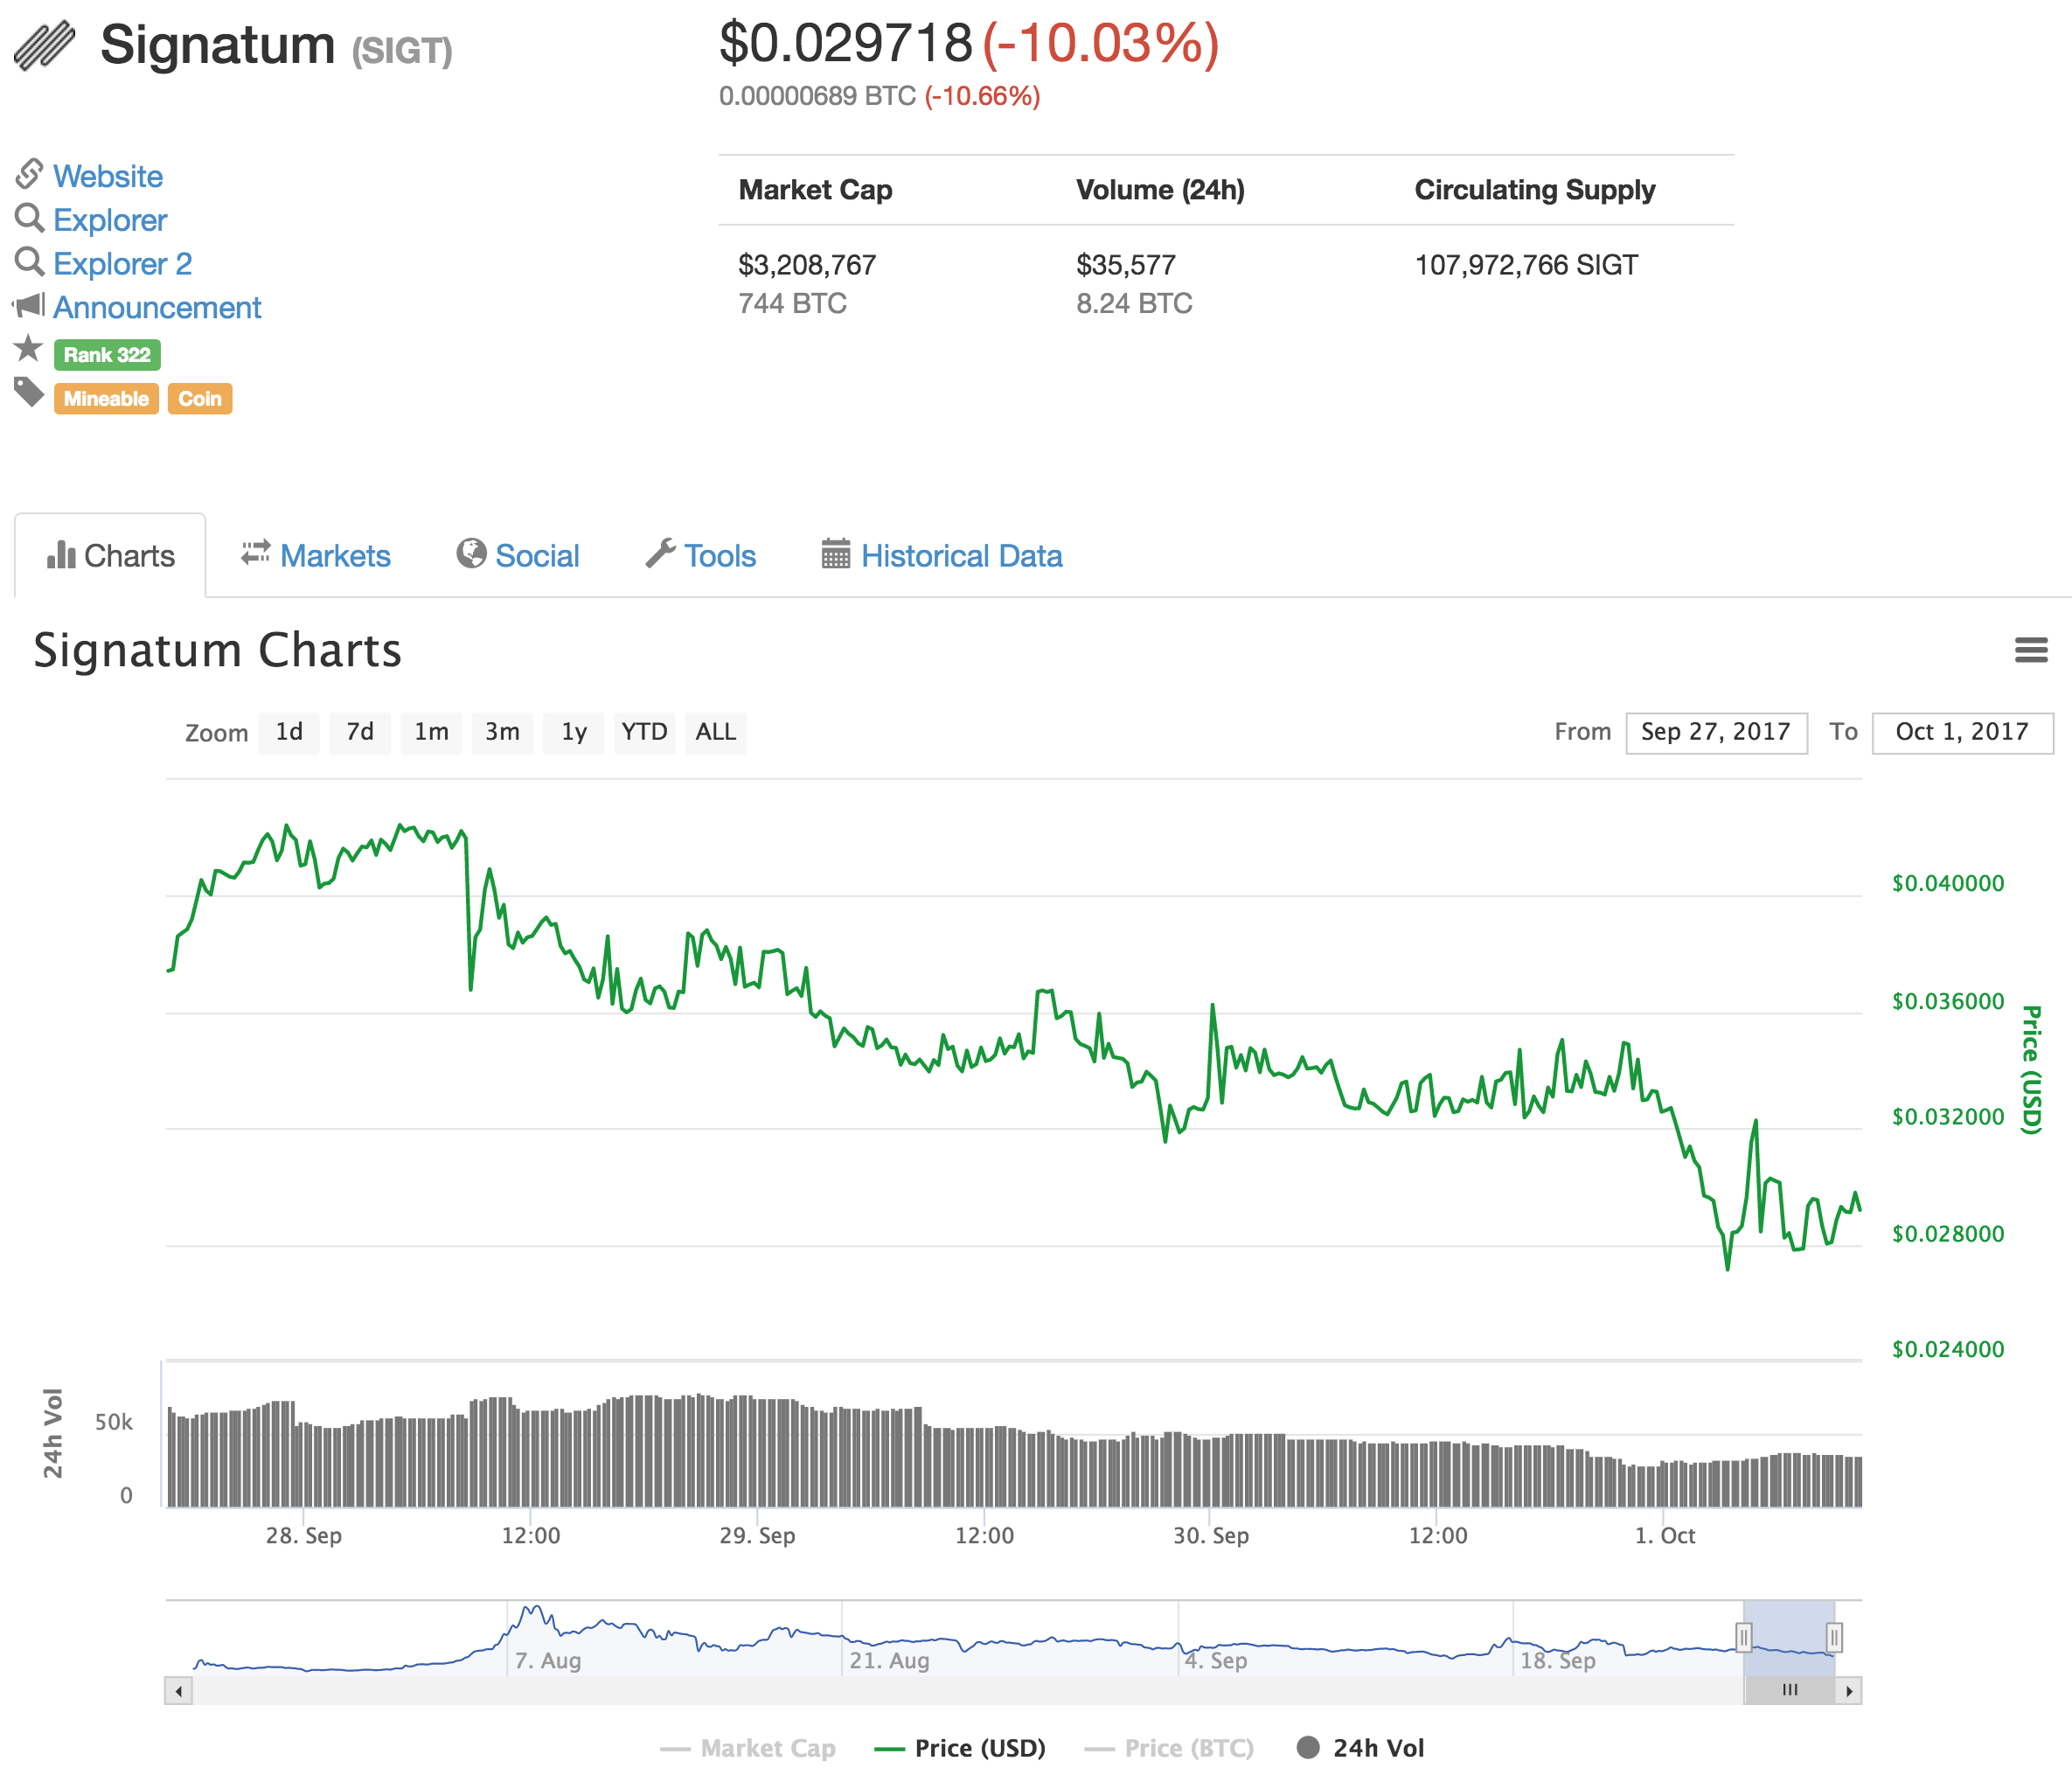2072x1768 pixels.
Task: Set chart zoom to YTD
Action: coord(644,732)
